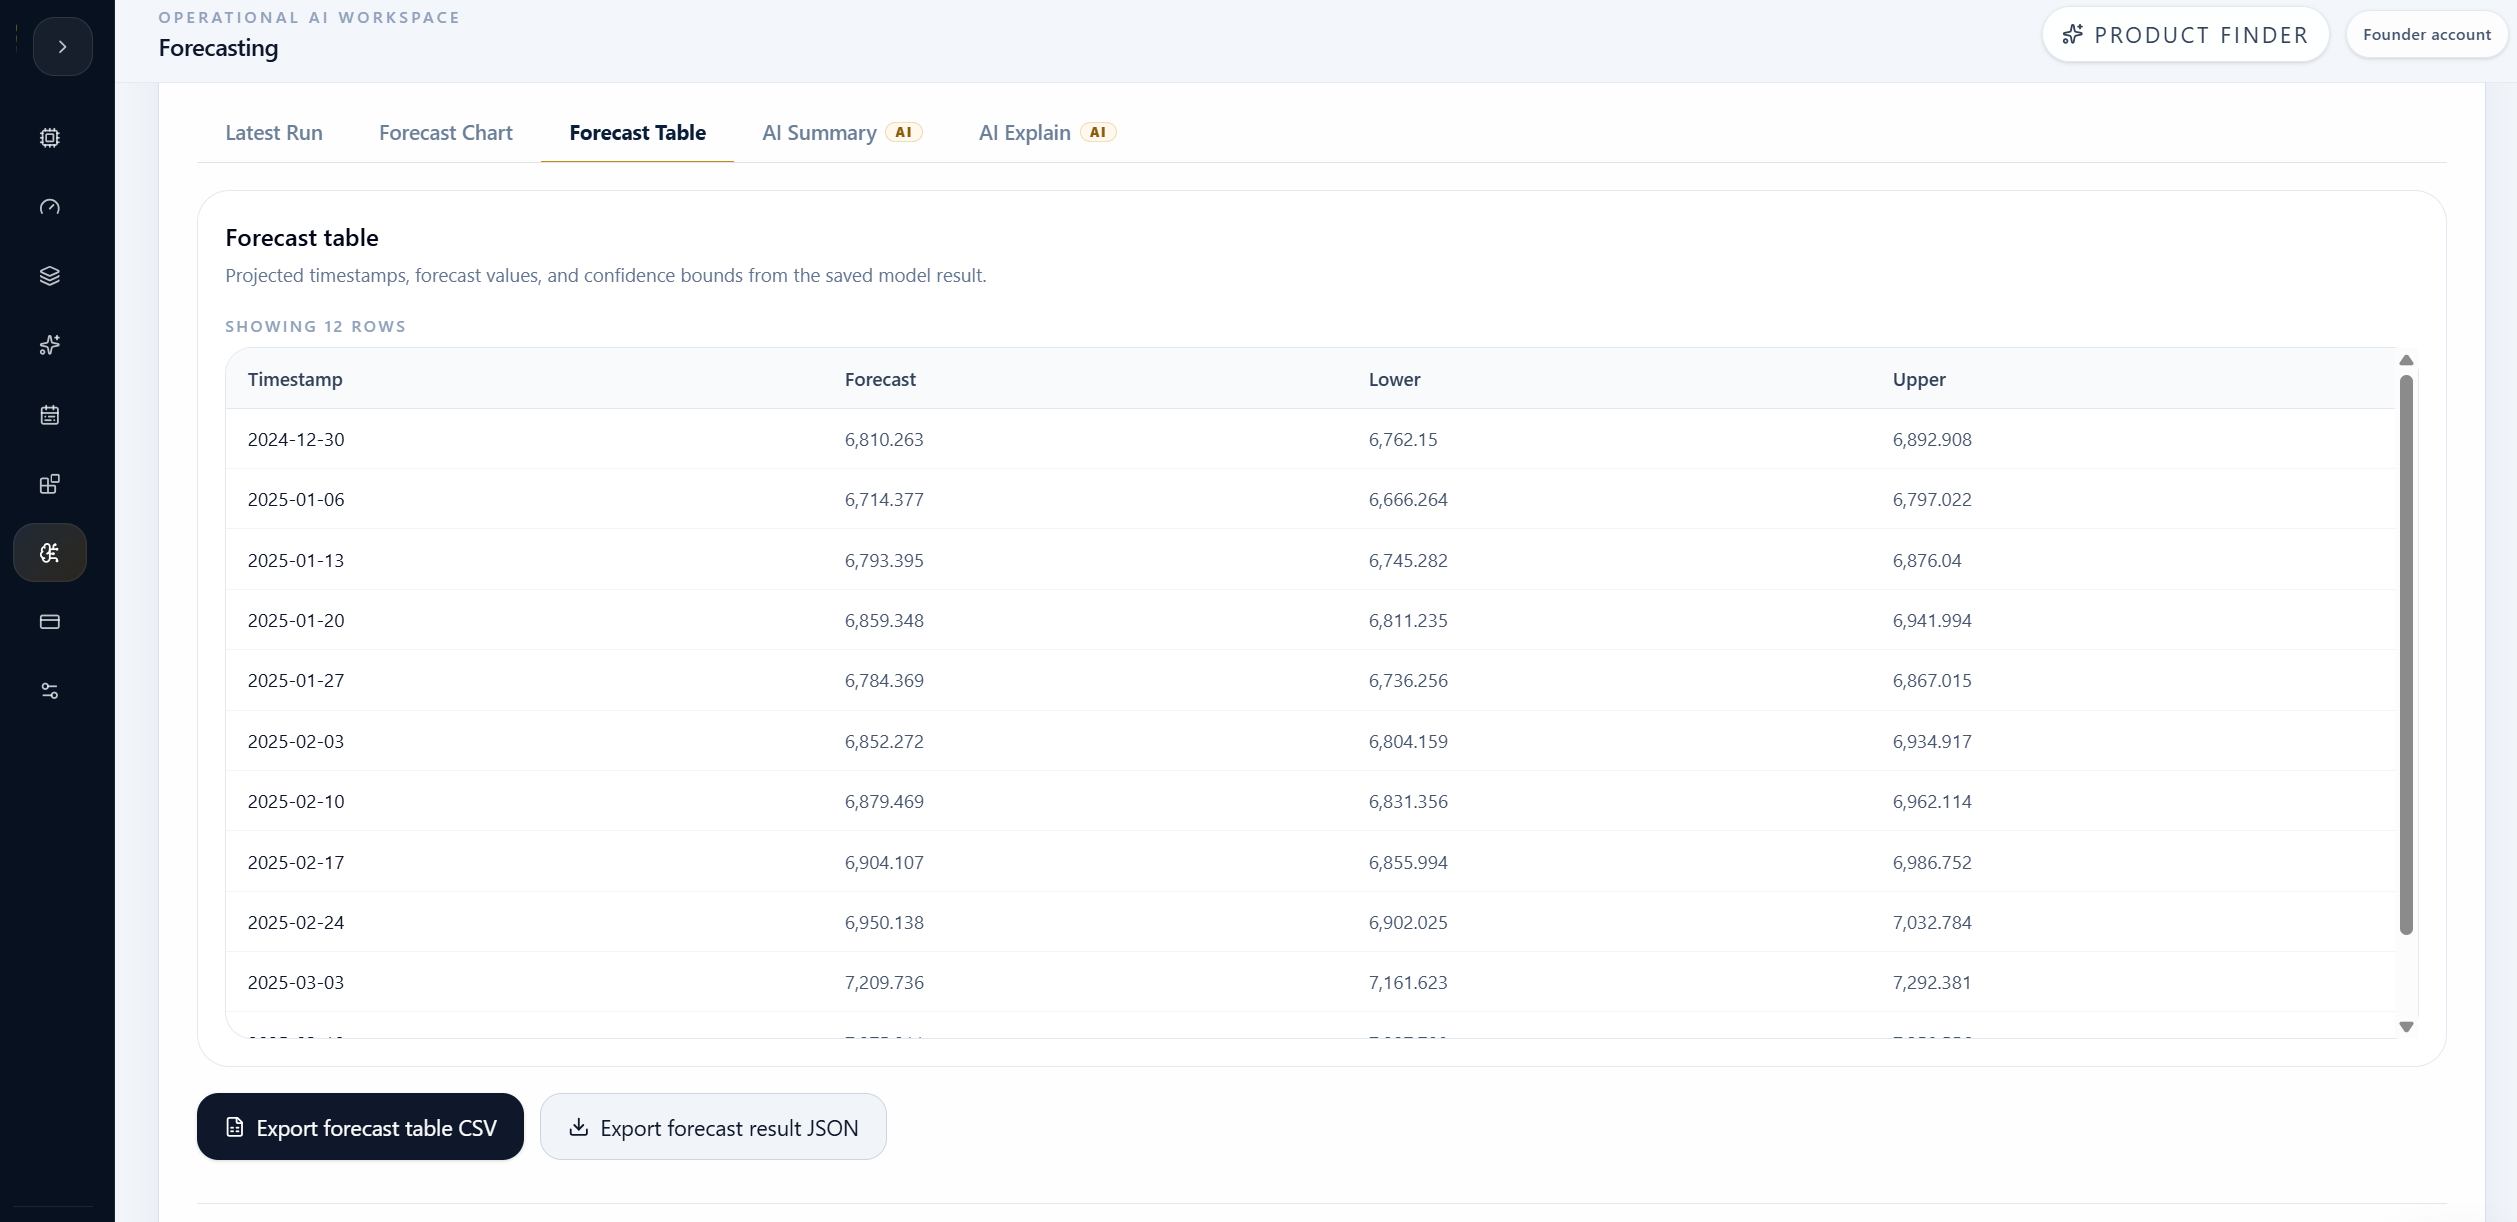The image size is (2517, 1222).
Task: Open the sparkles AI icon in sidebar
Action: (x=50, y=345)
